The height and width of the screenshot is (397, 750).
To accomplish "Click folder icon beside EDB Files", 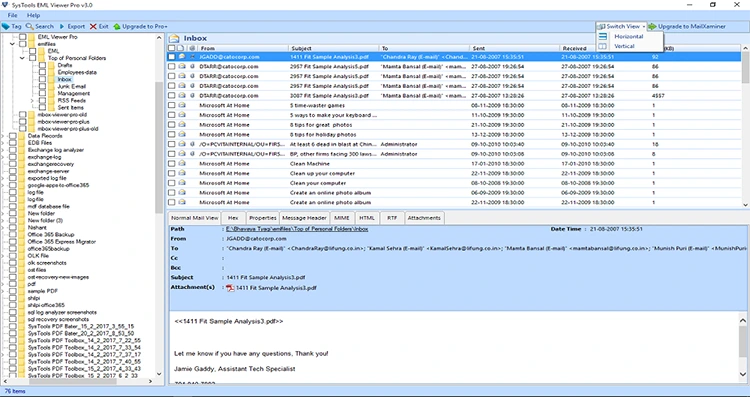I will click(21, 143).
